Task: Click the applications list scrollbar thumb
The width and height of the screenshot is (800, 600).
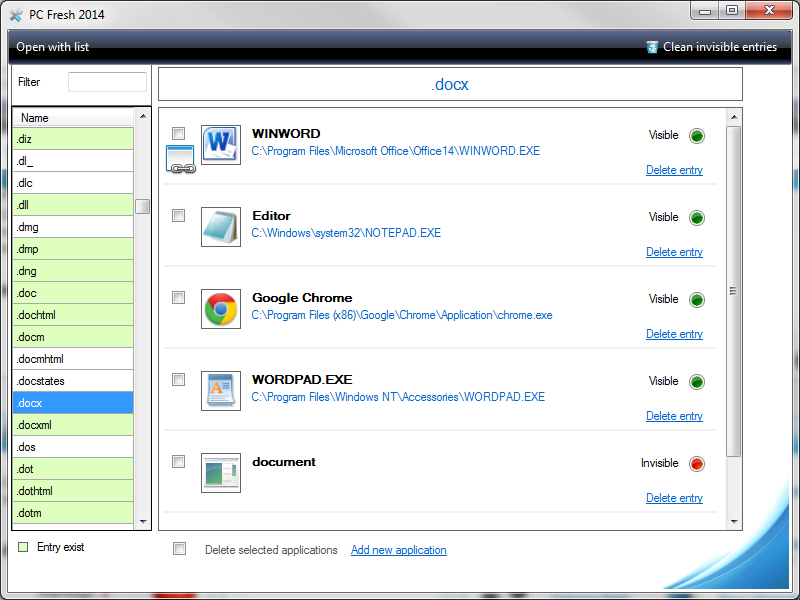Action: click(x=734, y=291)
